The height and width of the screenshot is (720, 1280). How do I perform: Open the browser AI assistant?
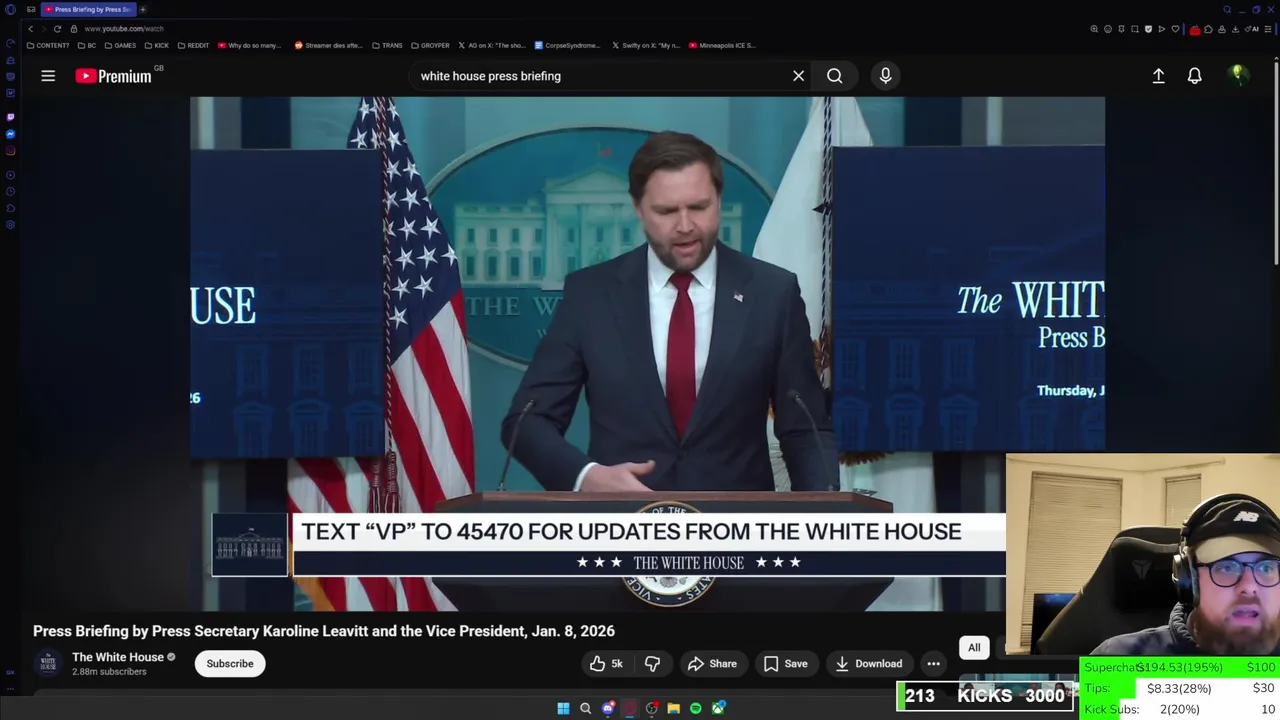tap(1252, 29)
